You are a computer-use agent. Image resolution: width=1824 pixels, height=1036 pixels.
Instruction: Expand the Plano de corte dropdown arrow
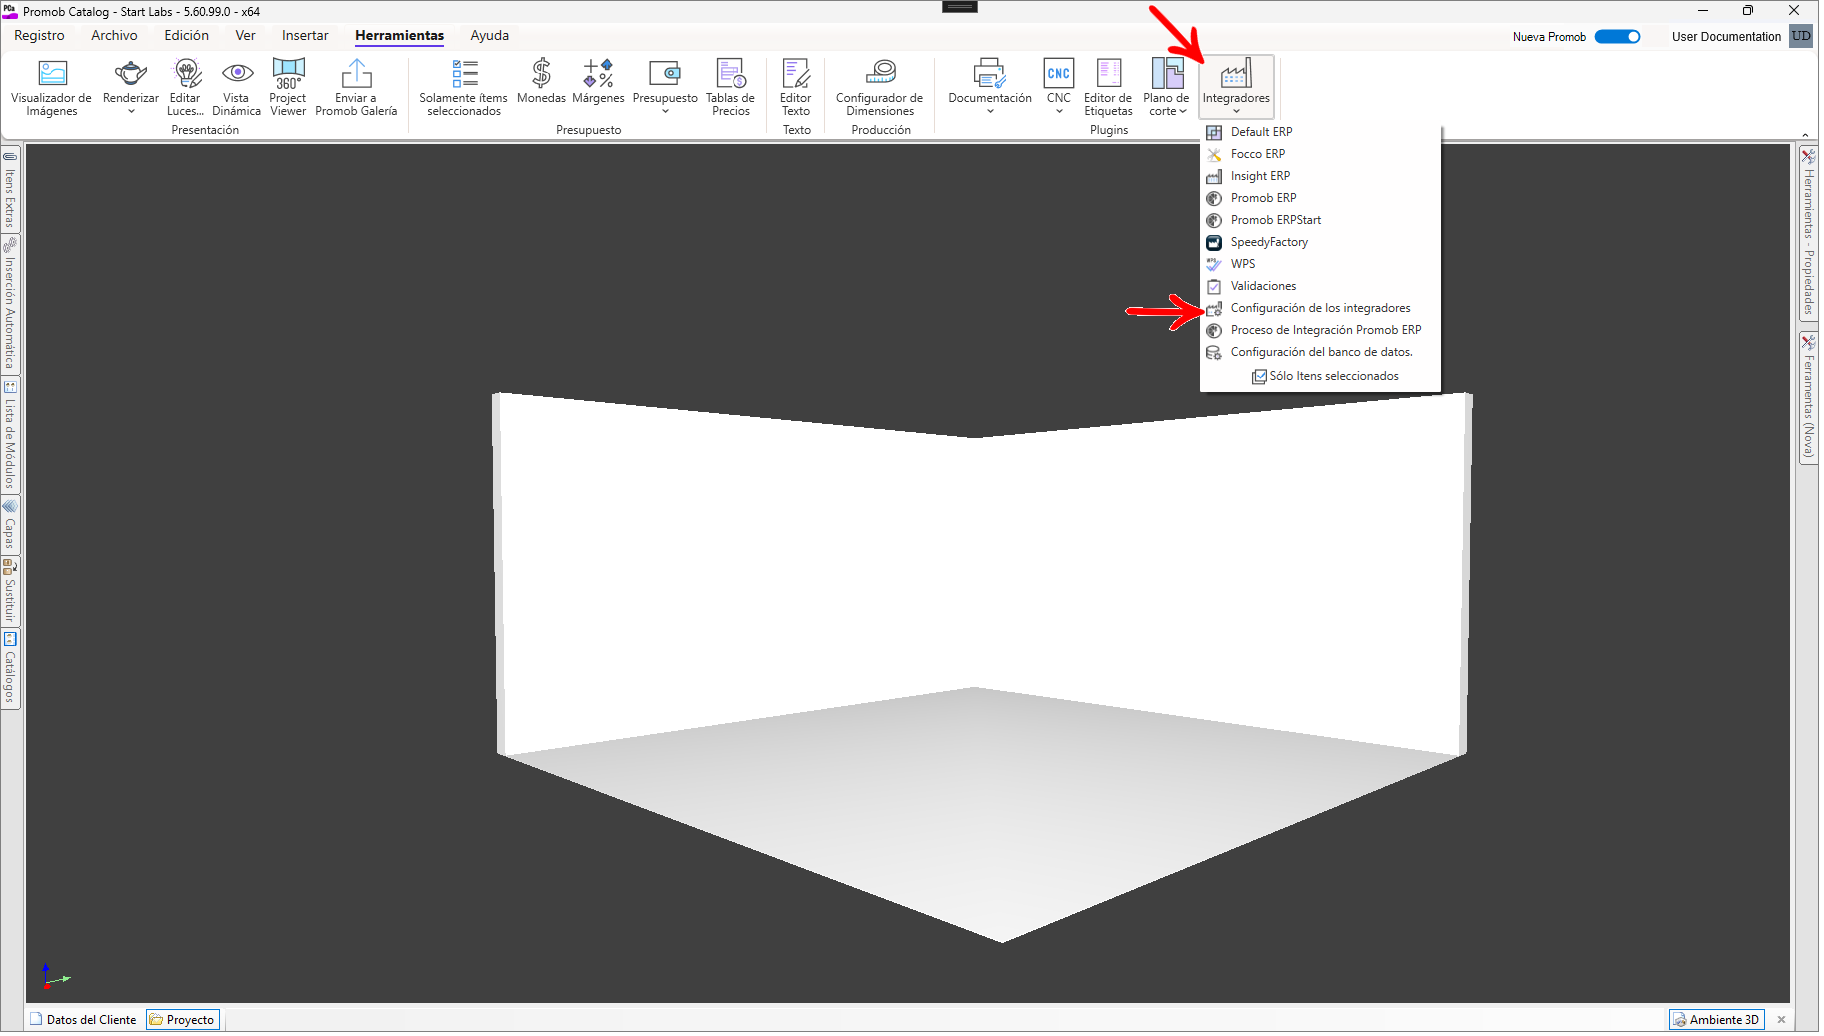[x=1183, y=112]
